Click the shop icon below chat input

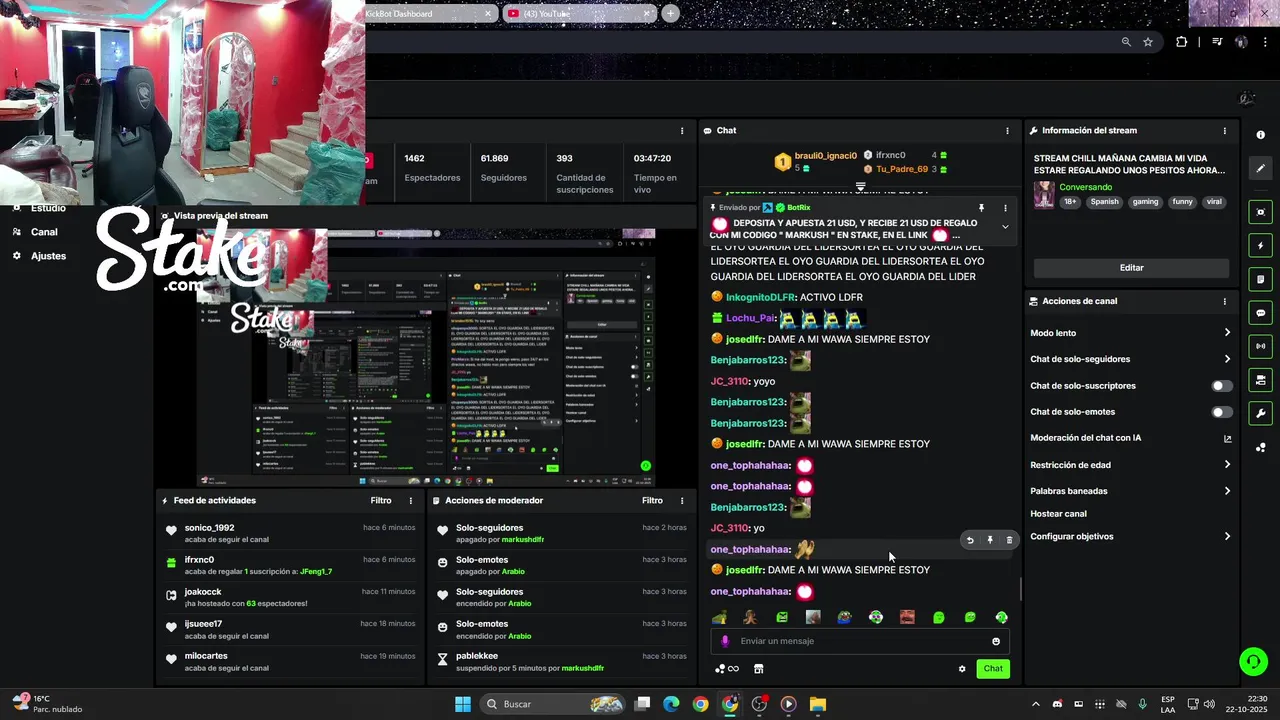click(x=758, y=669)
